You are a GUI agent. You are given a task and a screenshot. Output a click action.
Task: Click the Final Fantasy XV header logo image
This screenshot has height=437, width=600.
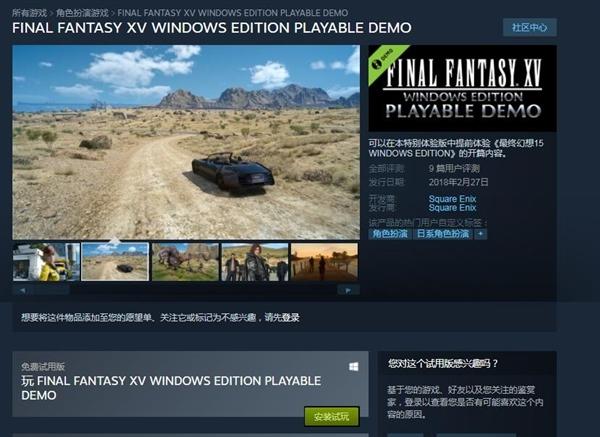click(x=463, y=88)
